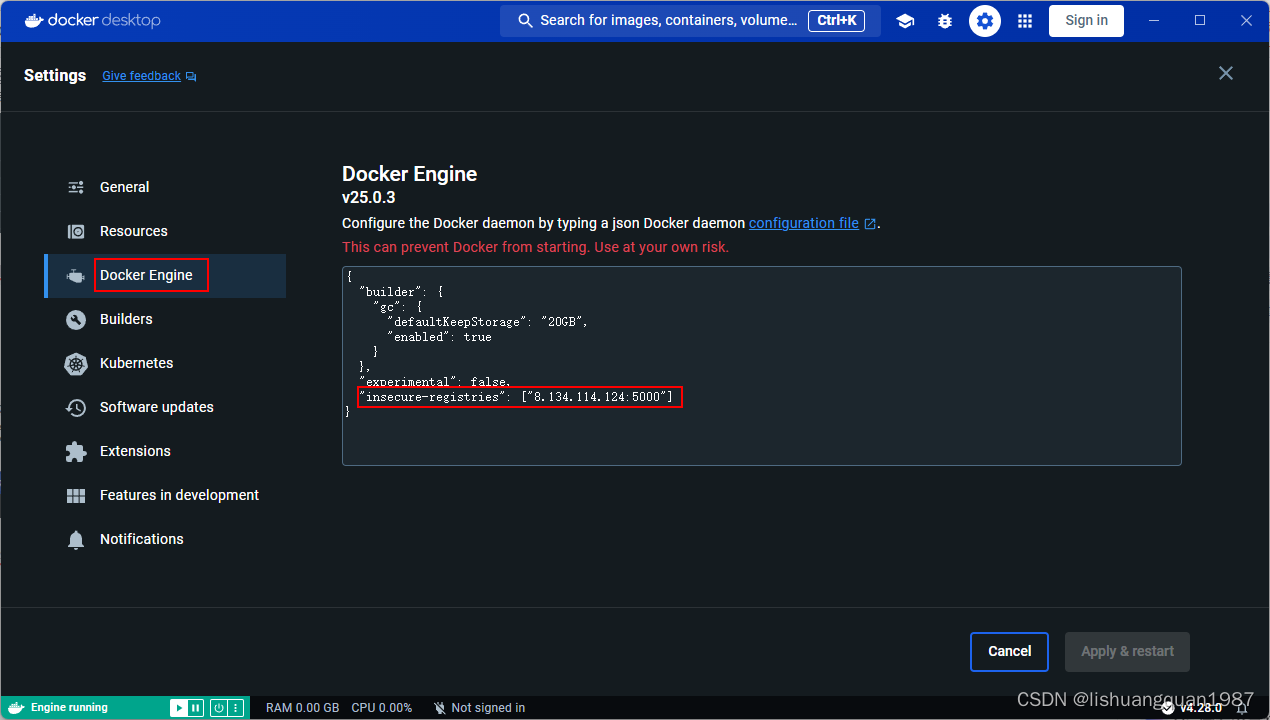Image resolution: width=1270 pixels, height=720 pixels.
Task: Click the external link icon beside configuration file
Action: (870, 224)
